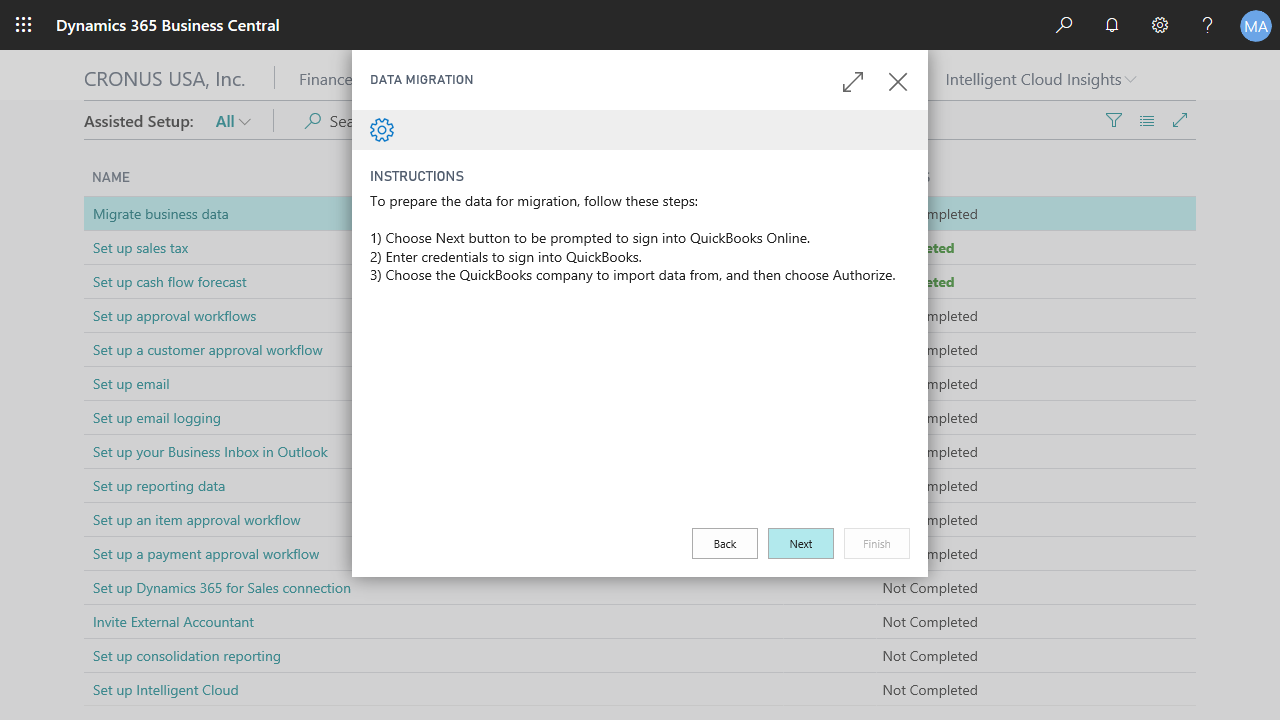Click the search magnifier in top bar
The image size is (1280, 720).
tap(1064, 25)
